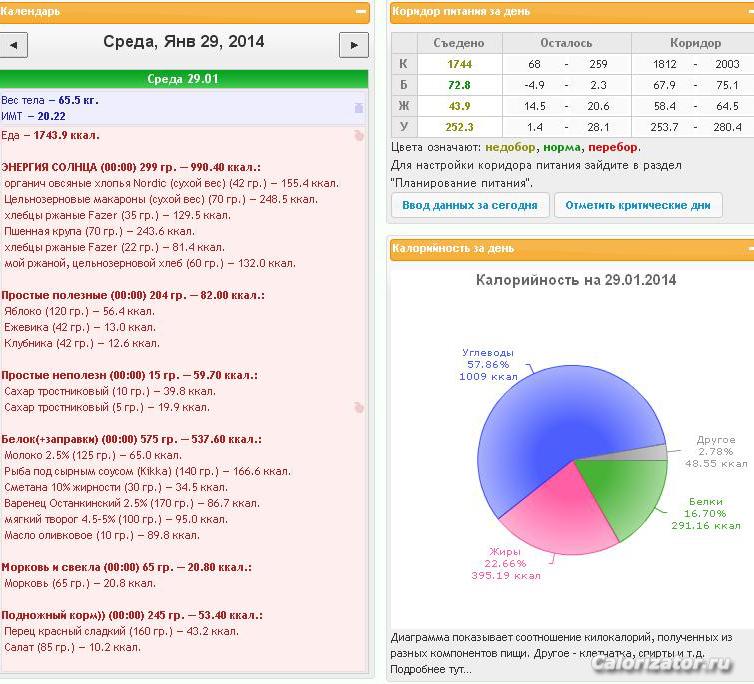The width and height of the screenshot is (754, 684).
Task: Collapse the Календарь panel using minus
Action: [361, 12]
